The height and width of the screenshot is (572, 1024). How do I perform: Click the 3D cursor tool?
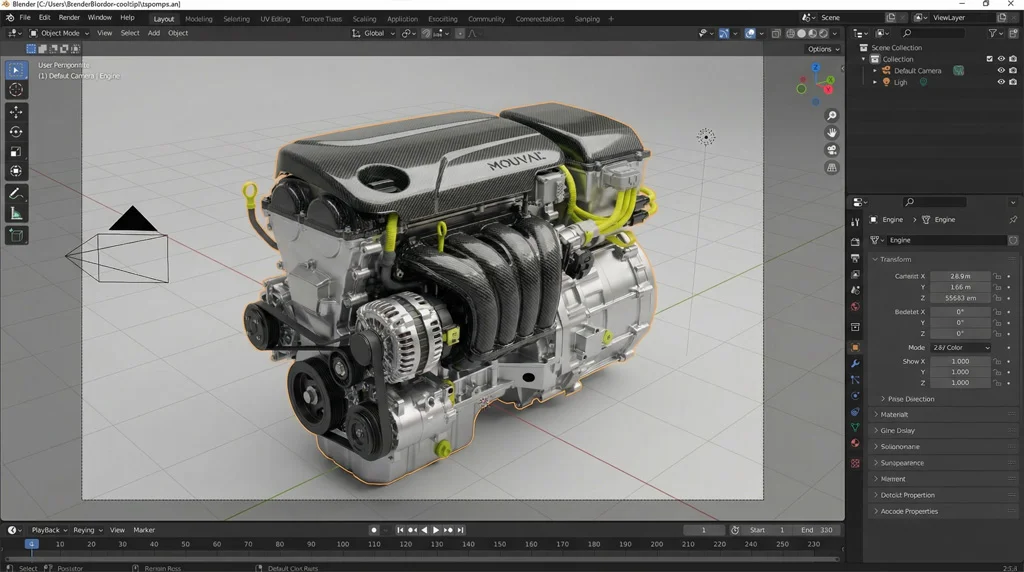(16, 90)
